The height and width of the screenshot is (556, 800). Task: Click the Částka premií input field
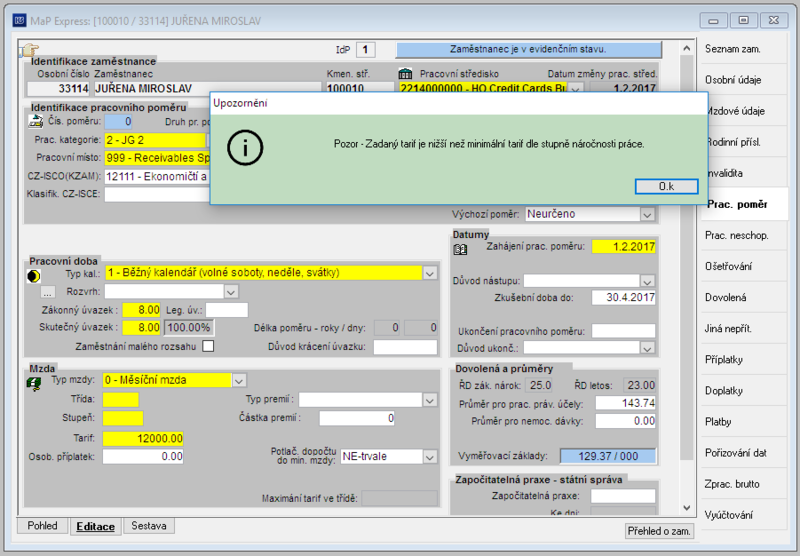[357, 419]
